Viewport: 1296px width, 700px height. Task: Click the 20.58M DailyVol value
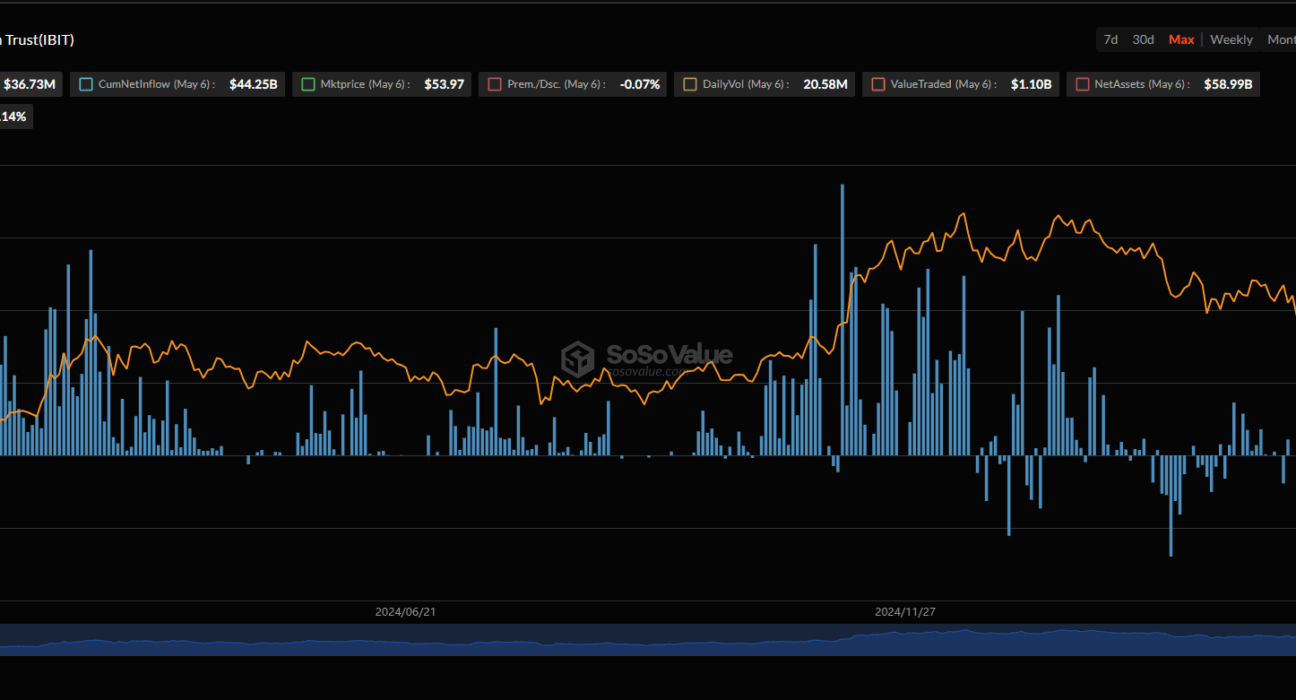point(825,85)
